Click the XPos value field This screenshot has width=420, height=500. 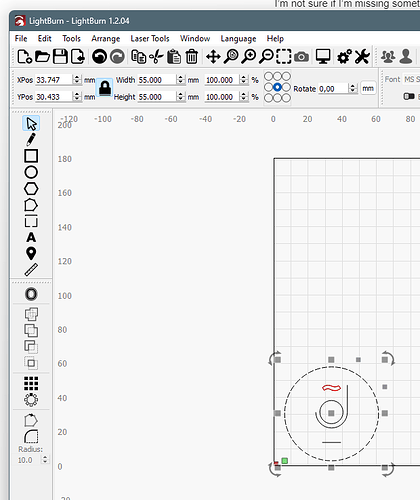(54, 80)
